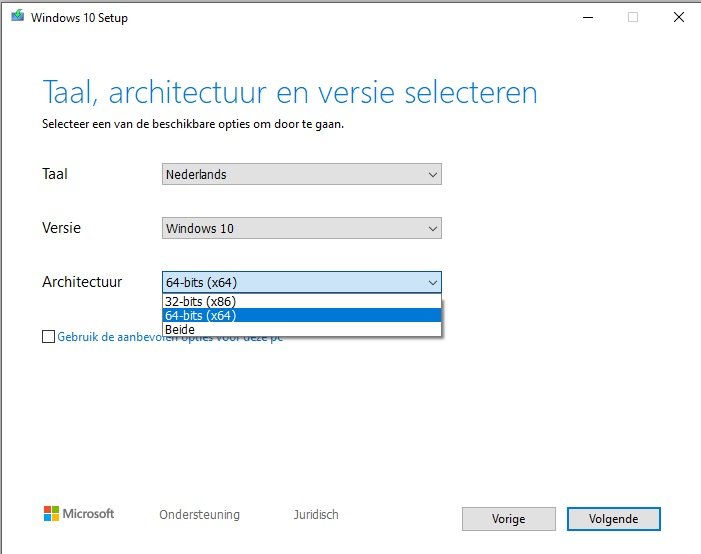
Task: Go back with the Vorige button
Action: pyautogui.click(x=509, y=519)
